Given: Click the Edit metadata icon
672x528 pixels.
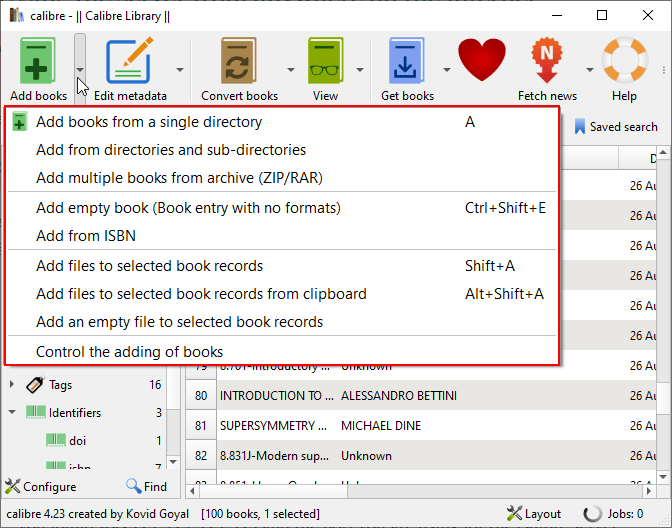Looking at the screenshot, I should coord(130,61).
